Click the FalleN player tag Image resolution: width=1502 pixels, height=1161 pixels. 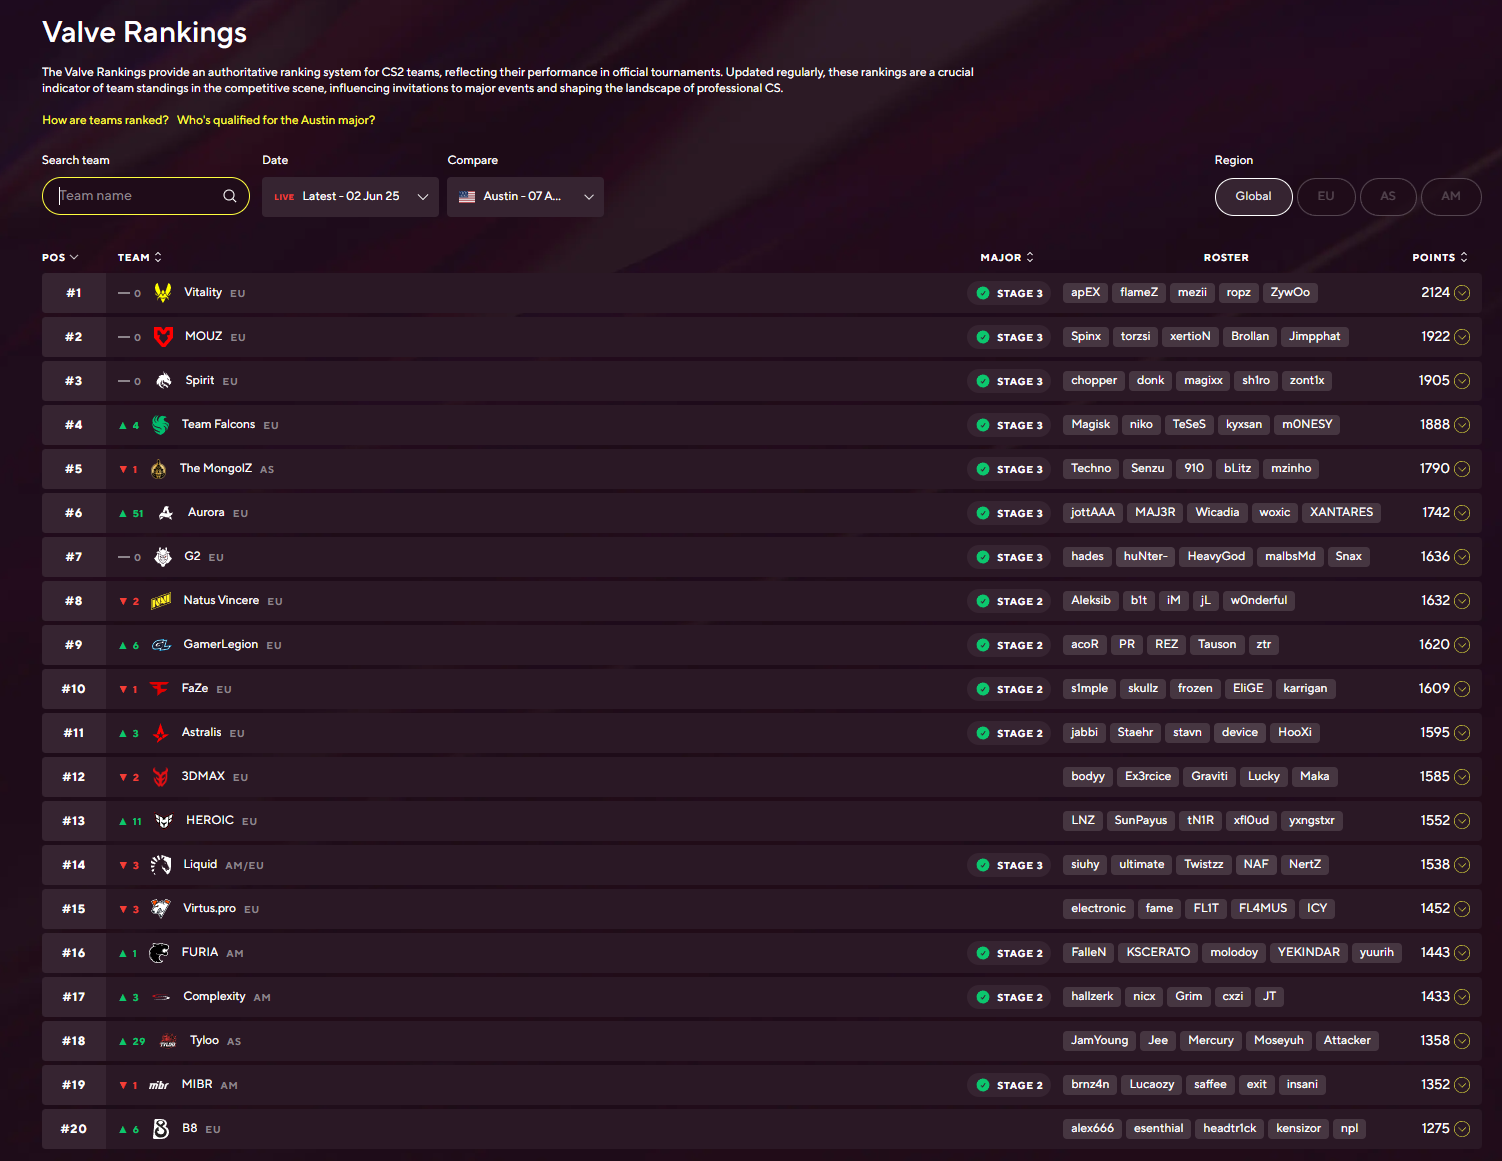coord(1088,953)
